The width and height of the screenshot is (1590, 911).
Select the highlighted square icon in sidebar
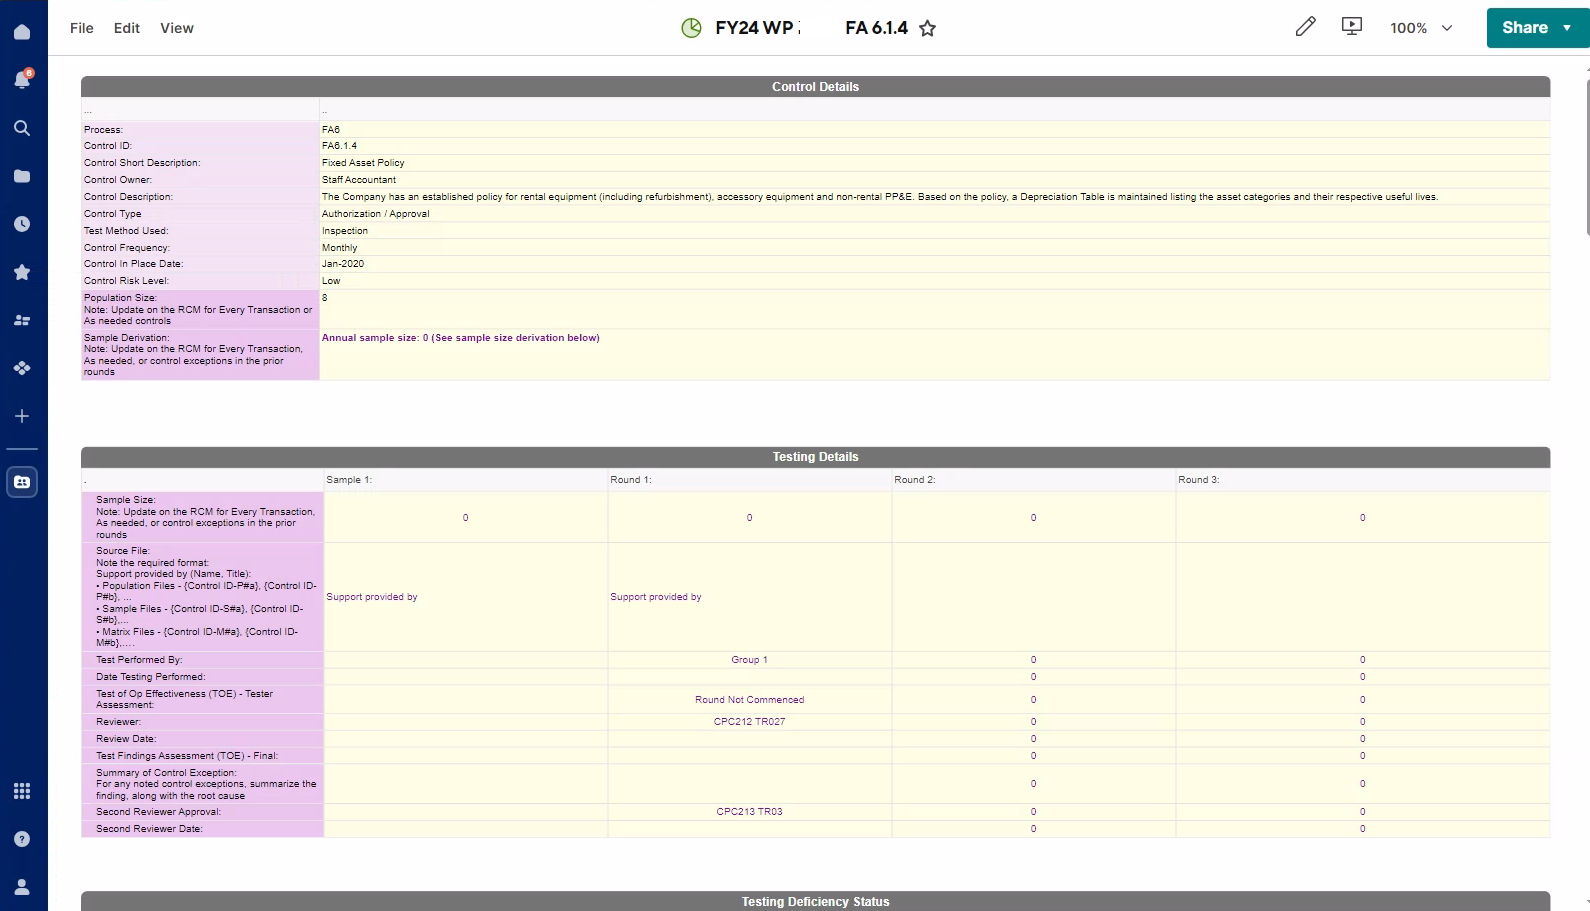click(22, 482)
